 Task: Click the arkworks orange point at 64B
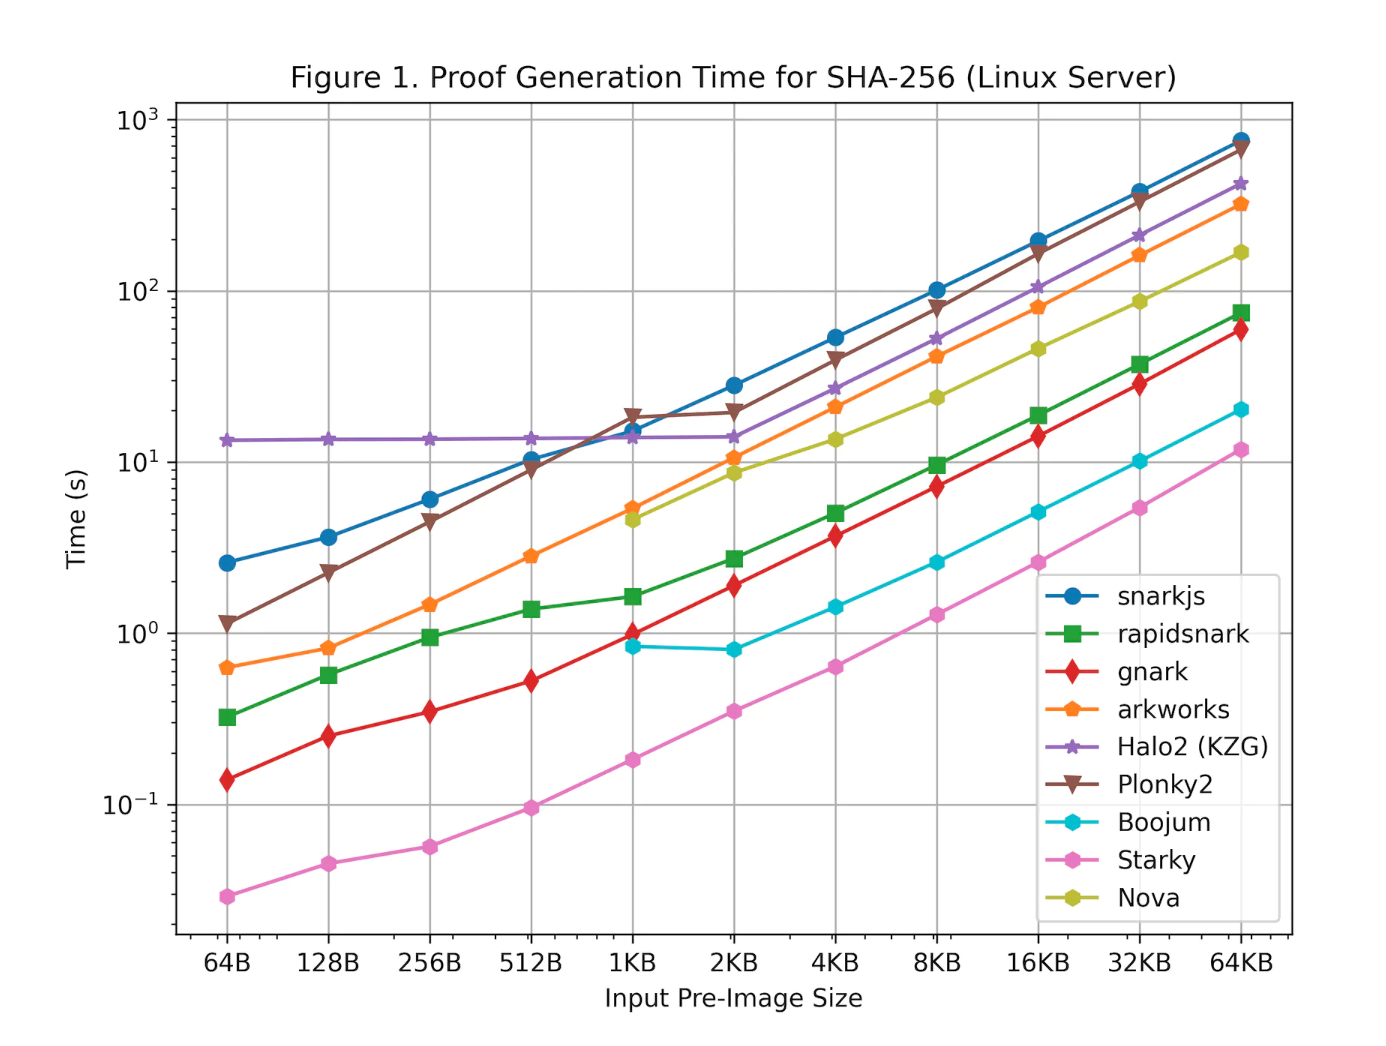pyautogui.click(x=227, y=668)
